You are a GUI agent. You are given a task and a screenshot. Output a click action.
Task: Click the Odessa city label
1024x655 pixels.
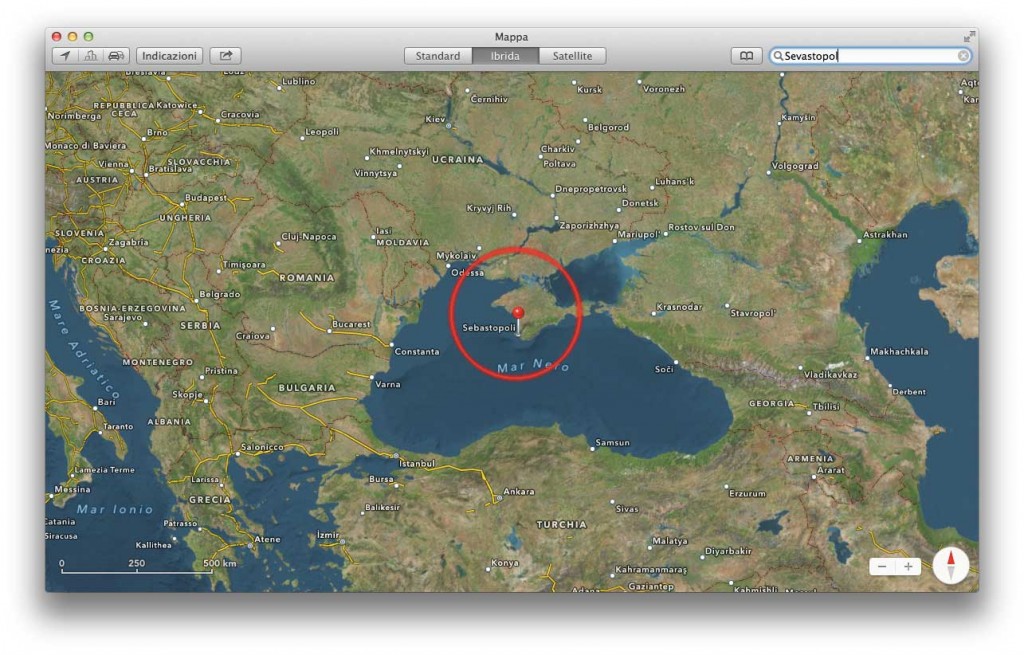[x=468, y=272]
